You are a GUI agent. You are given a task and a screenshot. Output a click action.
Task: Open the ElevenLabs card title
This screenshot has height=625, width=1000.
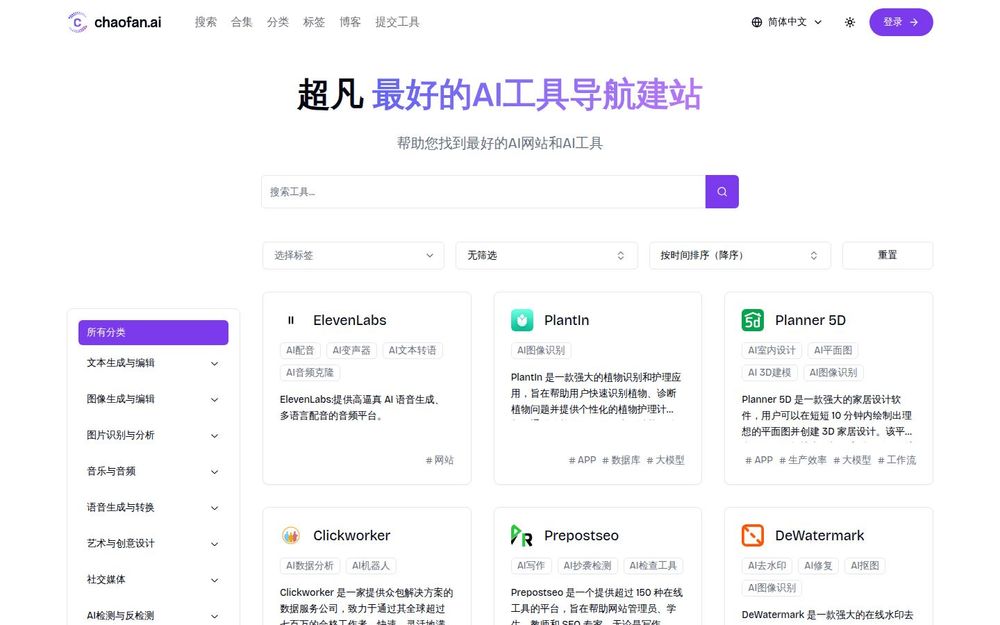click(349, 320)
